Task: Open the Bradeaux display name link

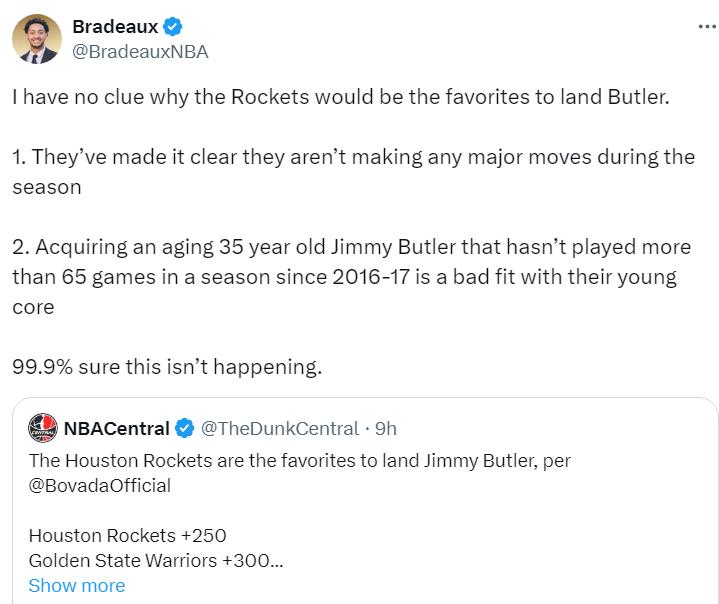Action: (114, 26)
